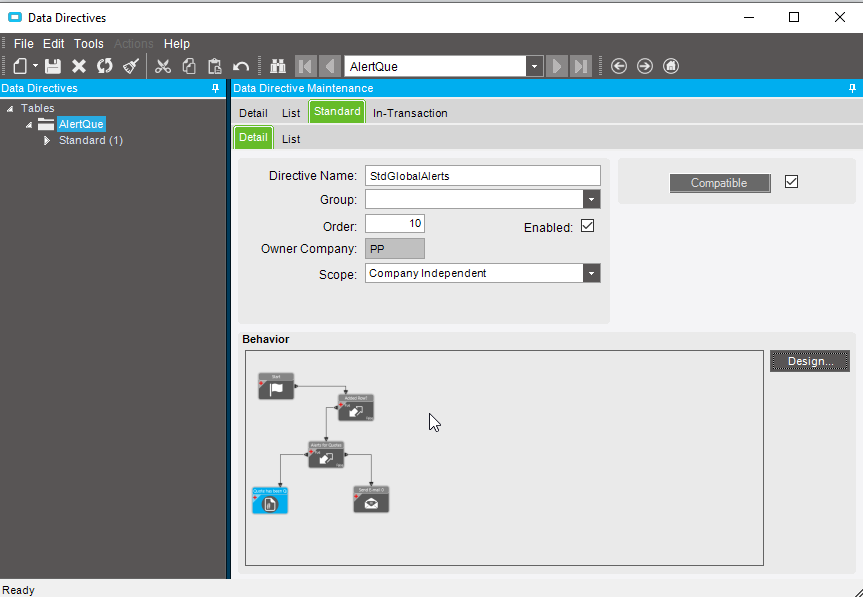This screenshot has height=597, width=863.
Task: Open the AlertQue table dropdown arrow
Action: click(x=534, y=67)
